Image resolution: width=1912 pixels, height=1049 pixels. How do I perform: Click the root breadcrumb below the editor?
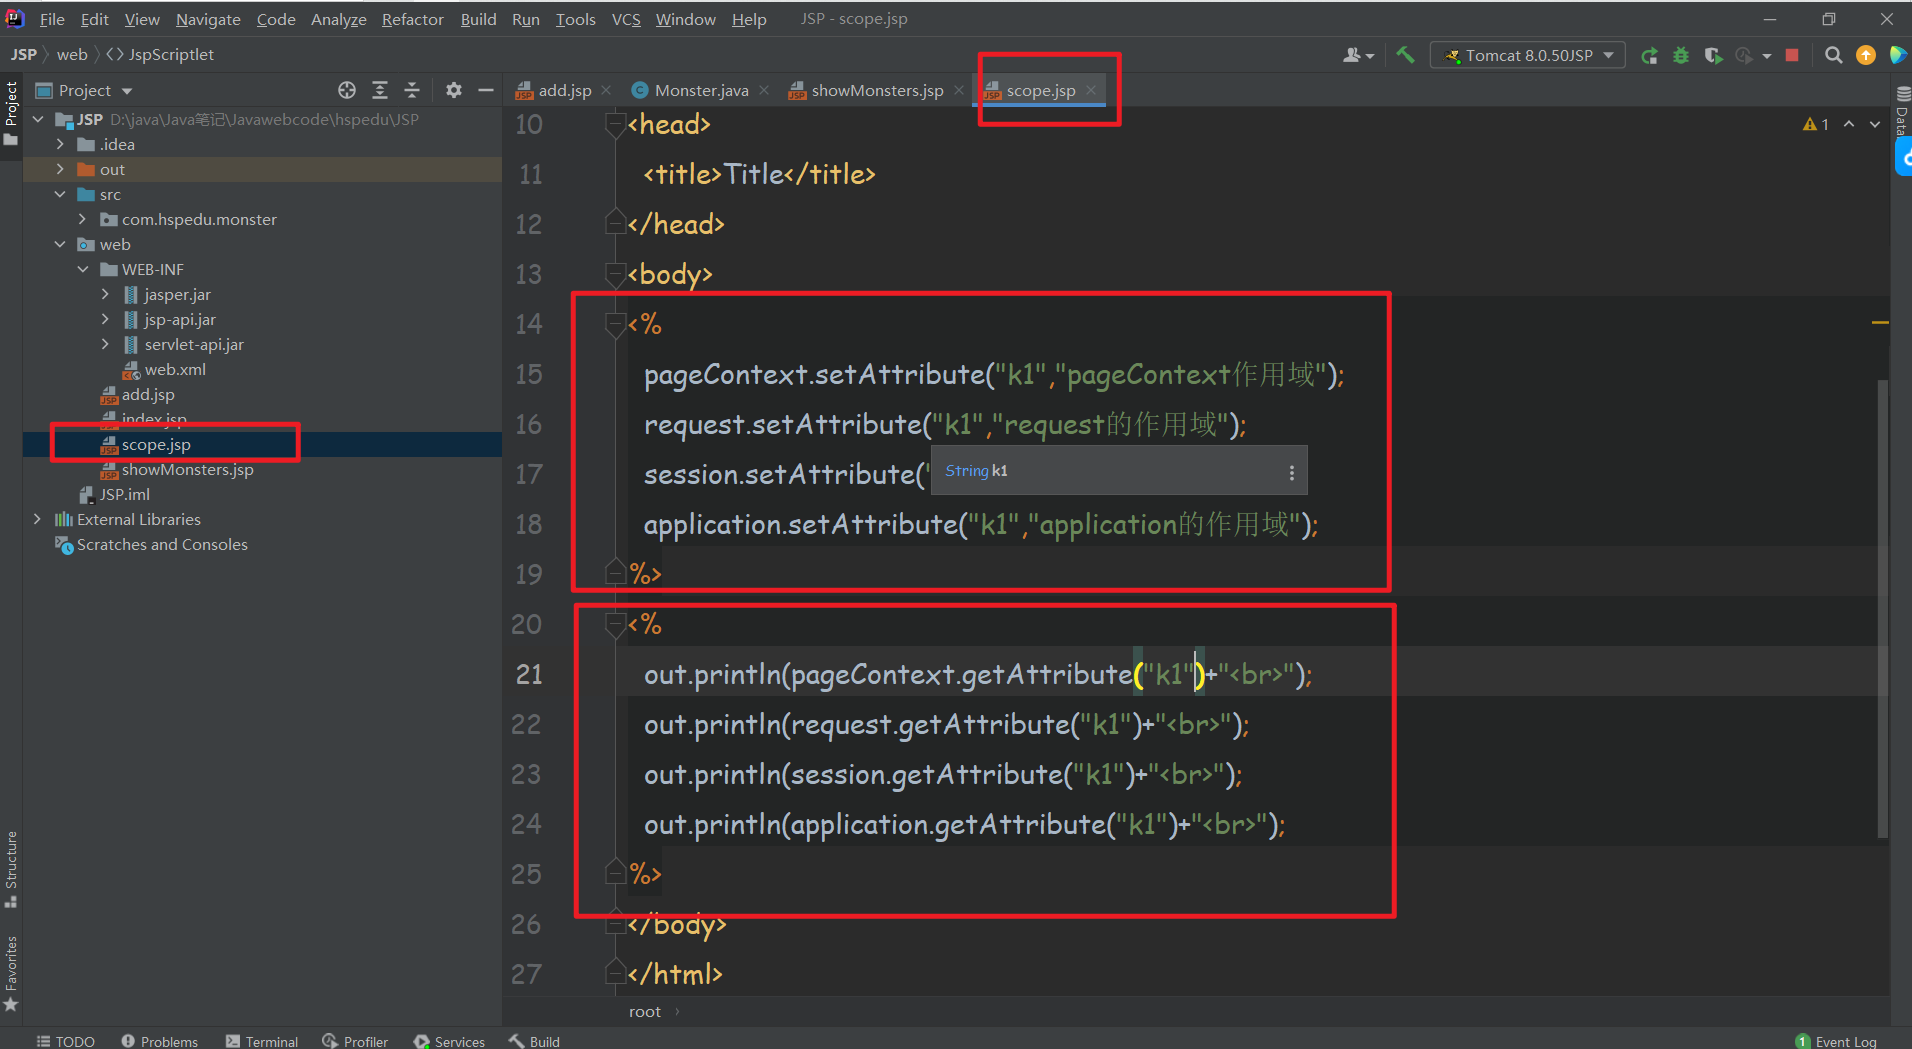click(645, 1012)
